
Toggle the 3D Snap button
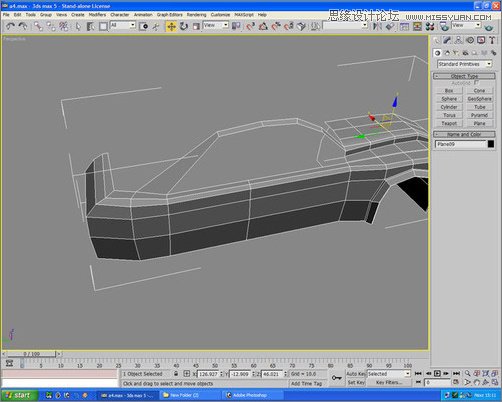click(250, 26)
